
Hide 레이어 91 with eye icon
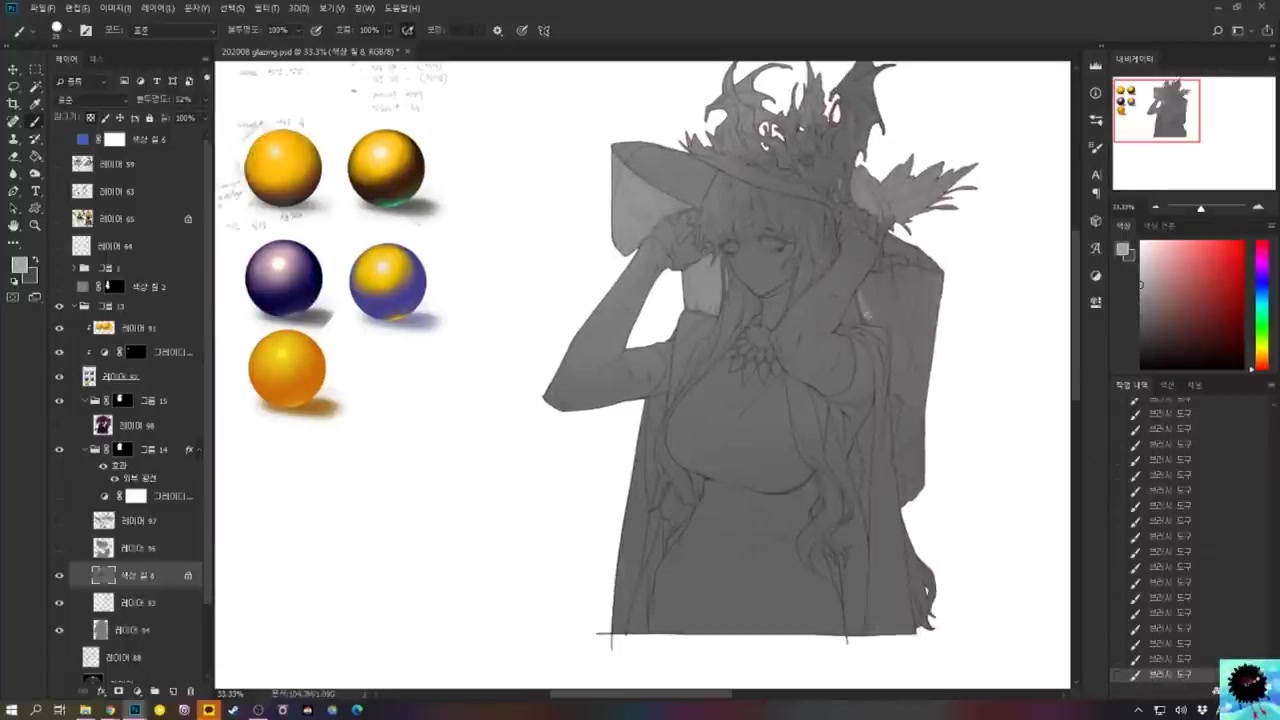point(59,328)
